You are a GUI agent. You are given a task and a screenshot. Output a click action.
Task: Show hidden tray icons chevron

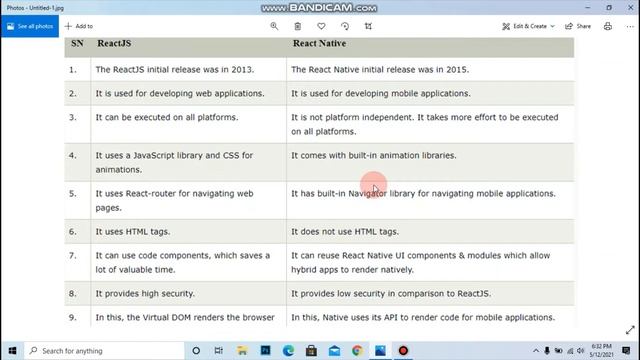pyautogui.click(x=536, y=351)
